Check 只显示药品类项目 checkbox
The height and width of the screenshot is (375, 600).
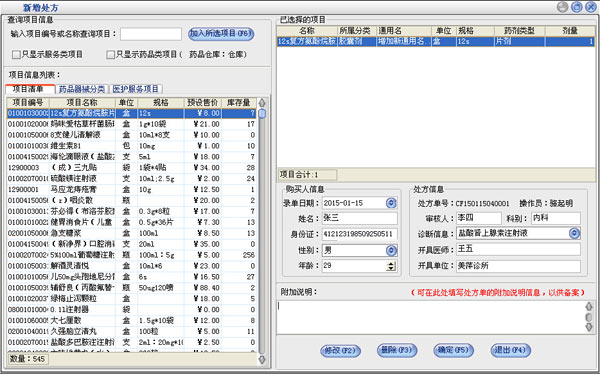tap(111, 55)
